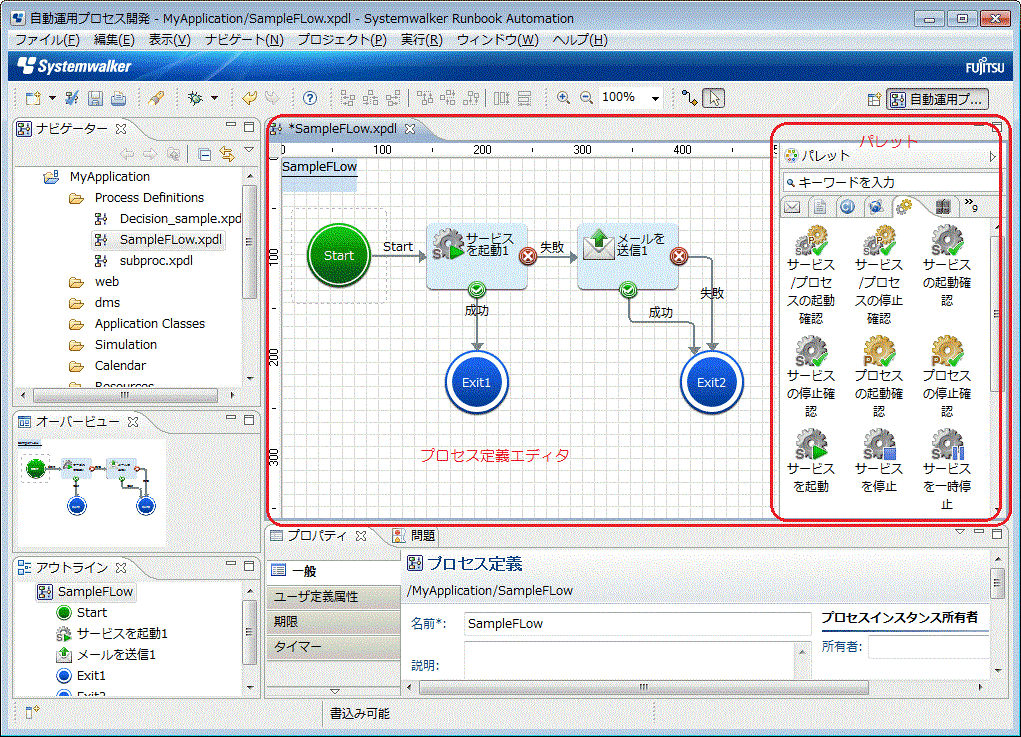
Task: Pick プロセスの停止確認 palette item
Action: [947, 376]
